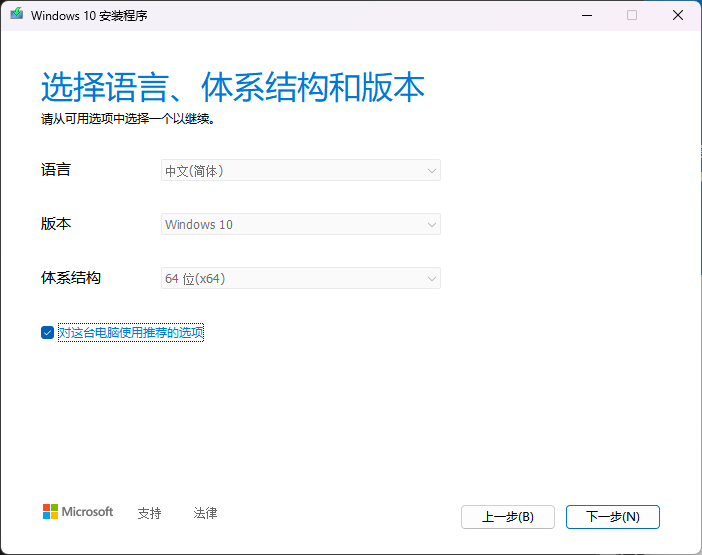
Task: Open the 支持 link
Action: click(x=150, y=513)
